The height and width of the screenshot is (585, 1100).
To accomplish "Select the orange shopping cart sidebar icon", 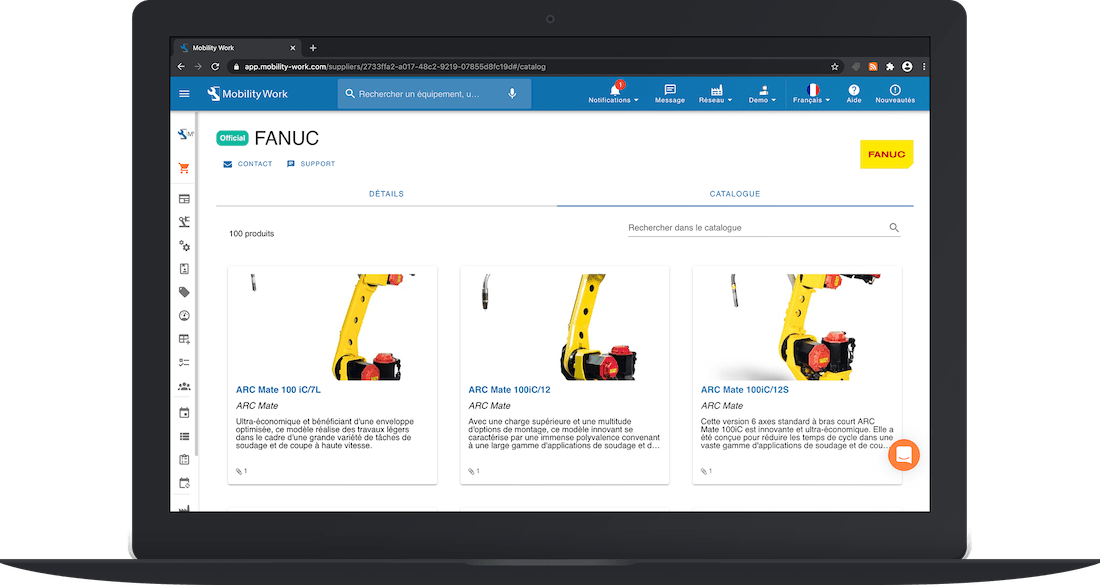I will [184, 167].
